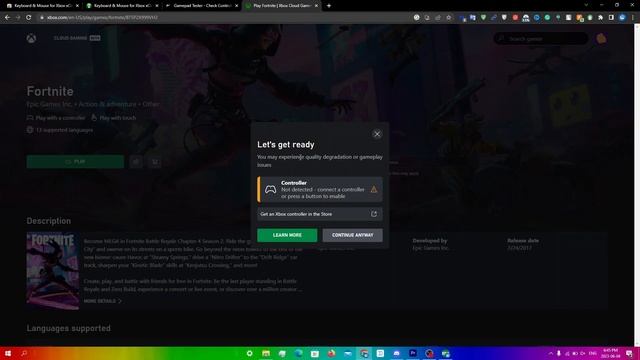The image size is (640, 360).
Task: Click the Play with a controller label
Action: [60, 118]
